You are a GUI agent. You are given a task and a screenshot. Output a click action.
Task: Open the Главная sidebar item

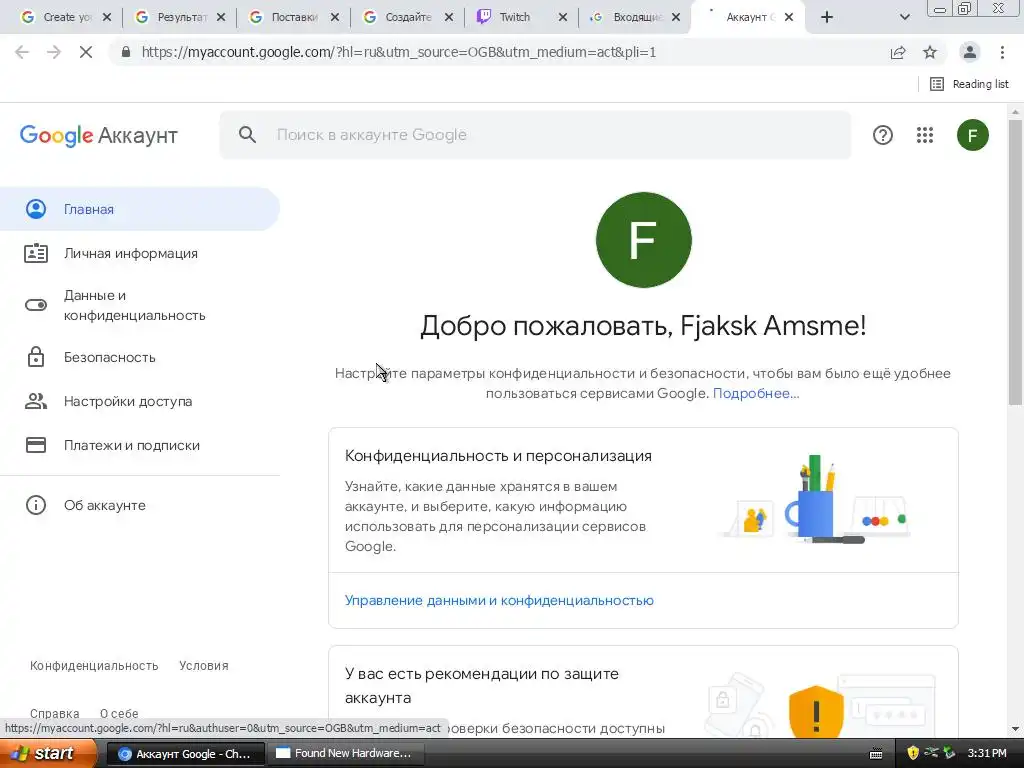pos(140,209)
